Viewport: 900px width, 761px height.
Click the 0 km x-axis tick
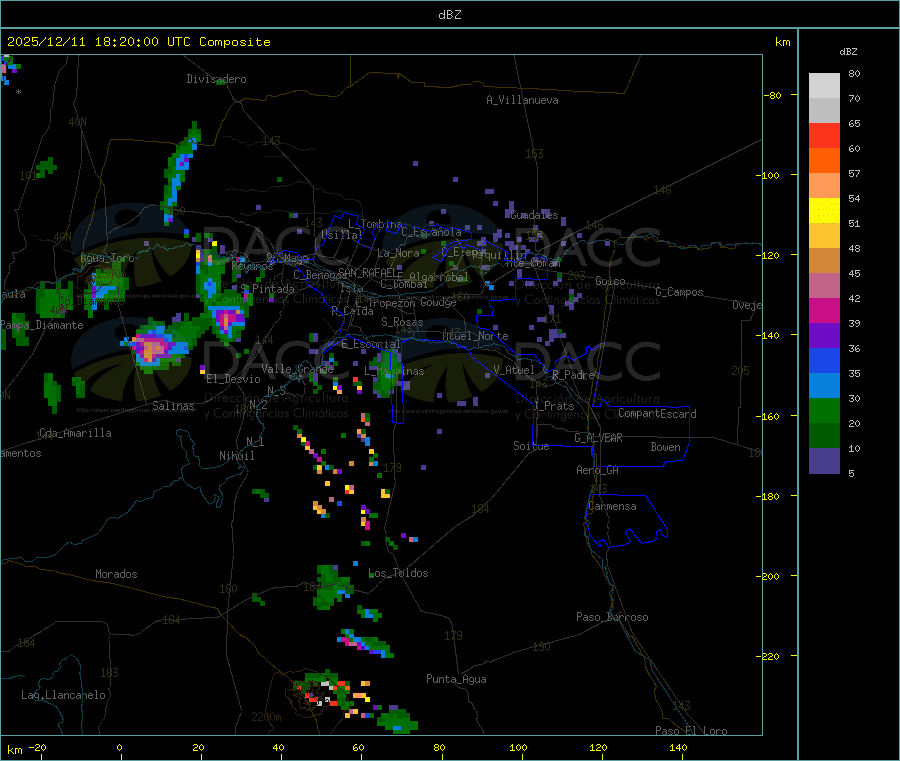[119, 748]
